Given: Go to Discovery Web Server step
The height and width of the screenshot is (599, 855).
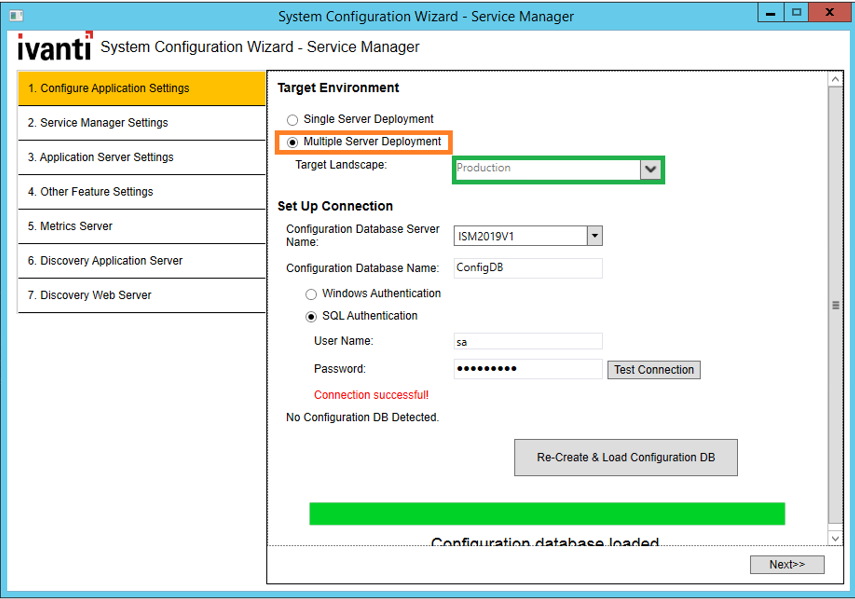Looking at the screenshot, I should [x=141, y=295].
